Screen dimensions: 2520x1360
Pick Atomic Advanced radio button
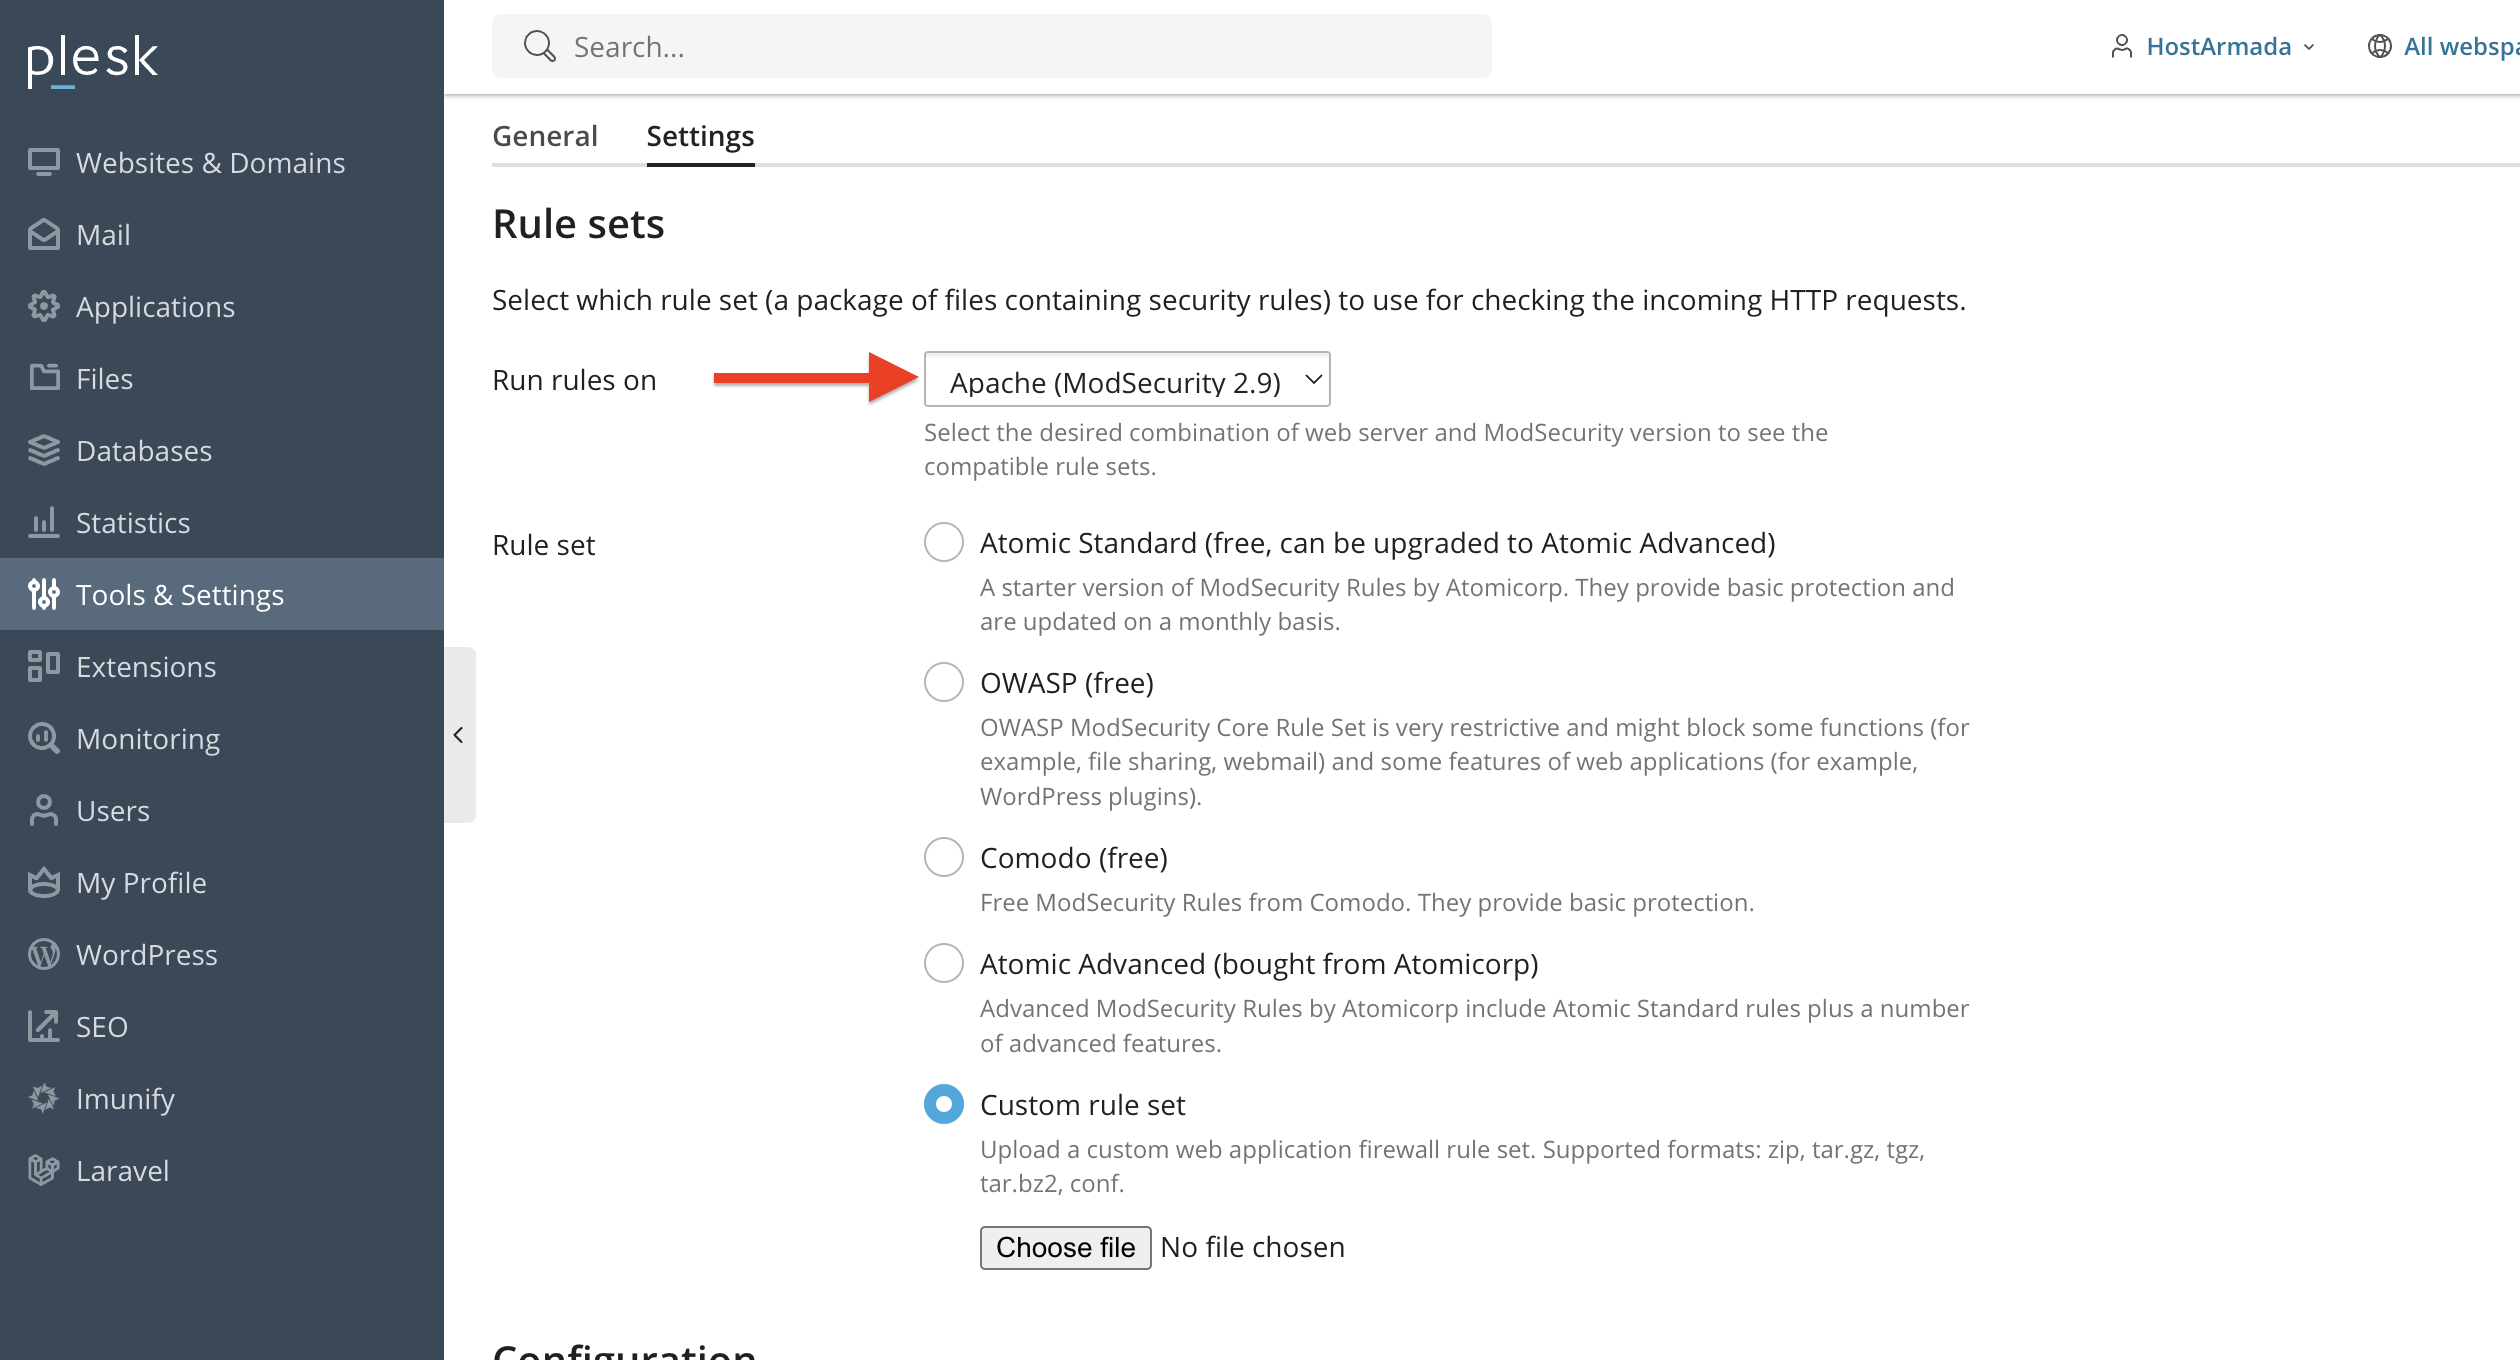(x=943, y=963)
